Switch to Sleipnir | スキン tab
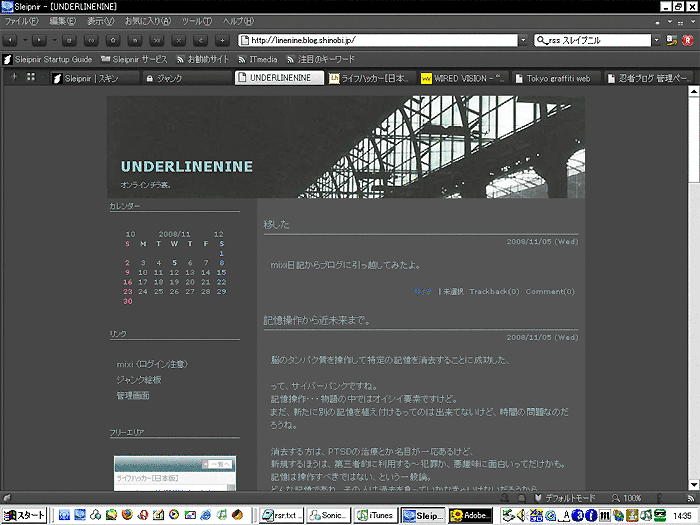 (x=96, y=78)
